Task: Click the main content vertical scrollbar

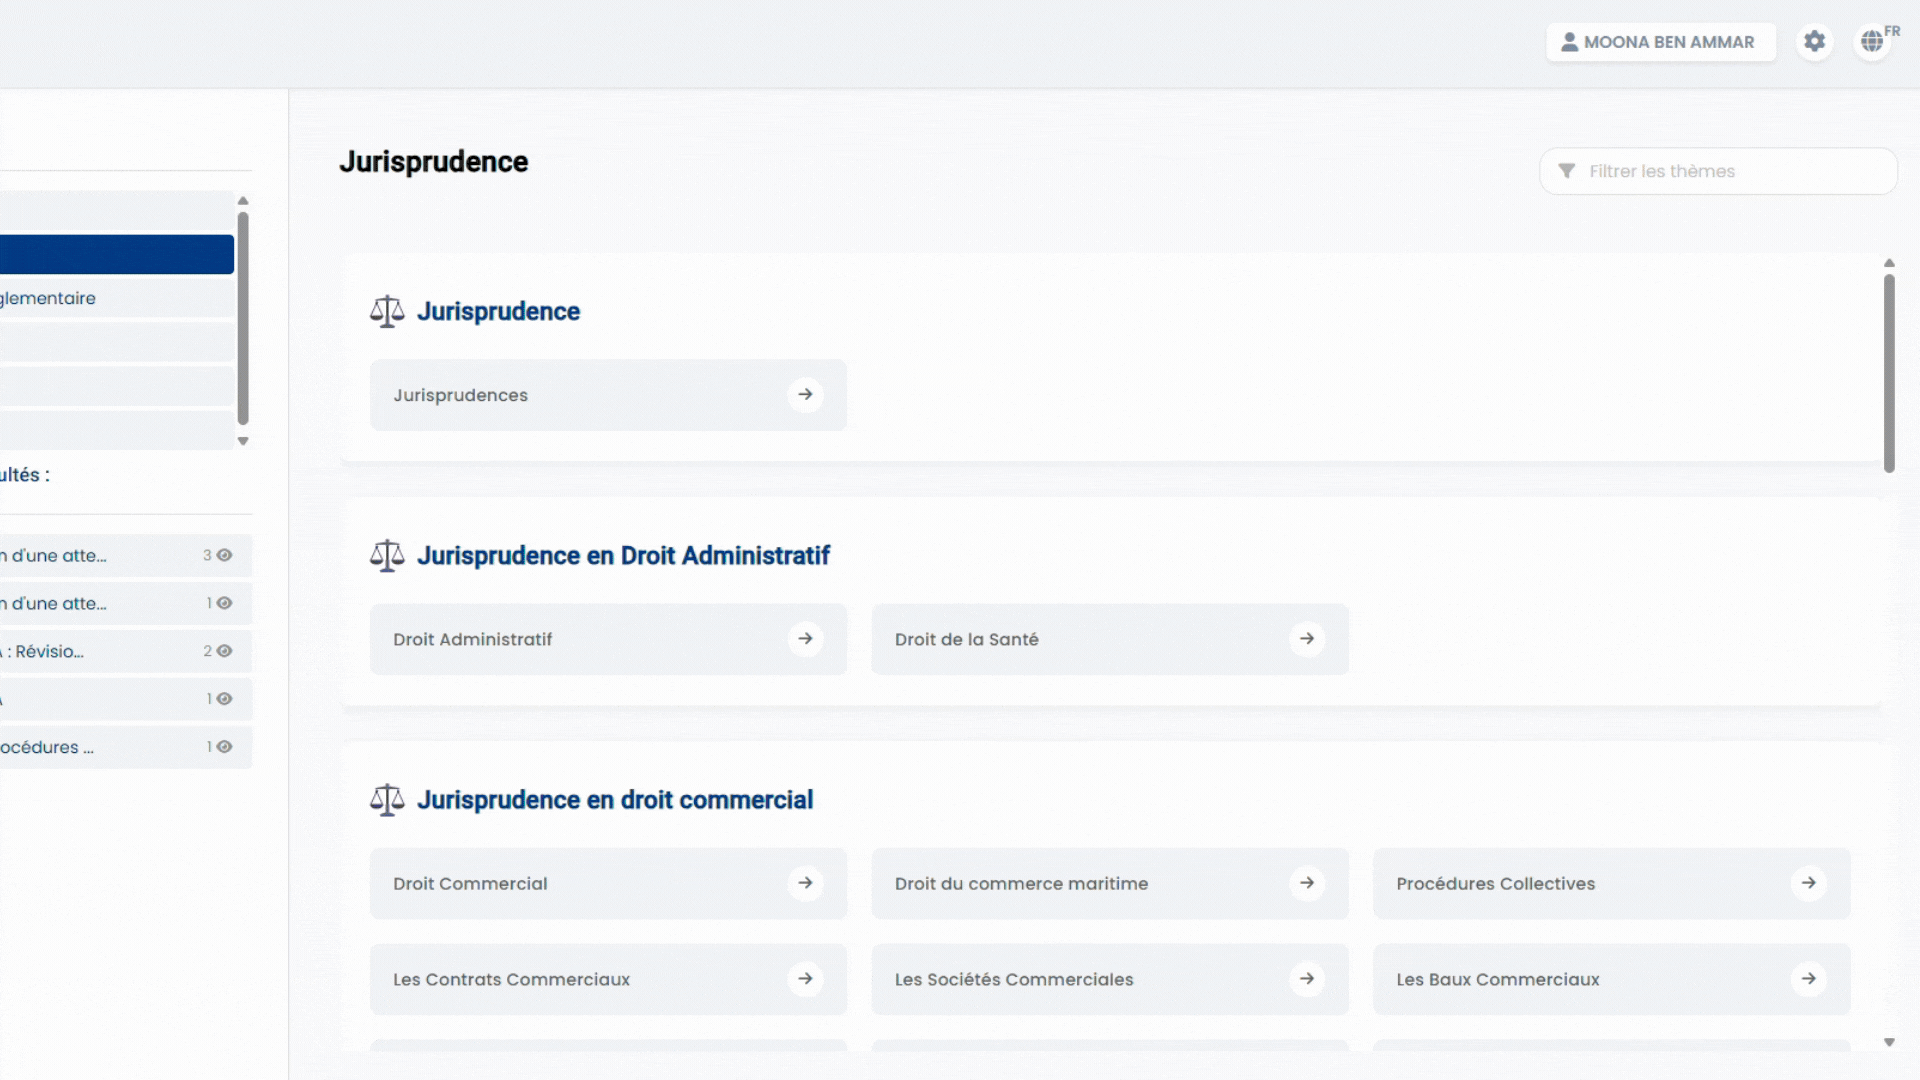Action: [x=1888, y=372]
